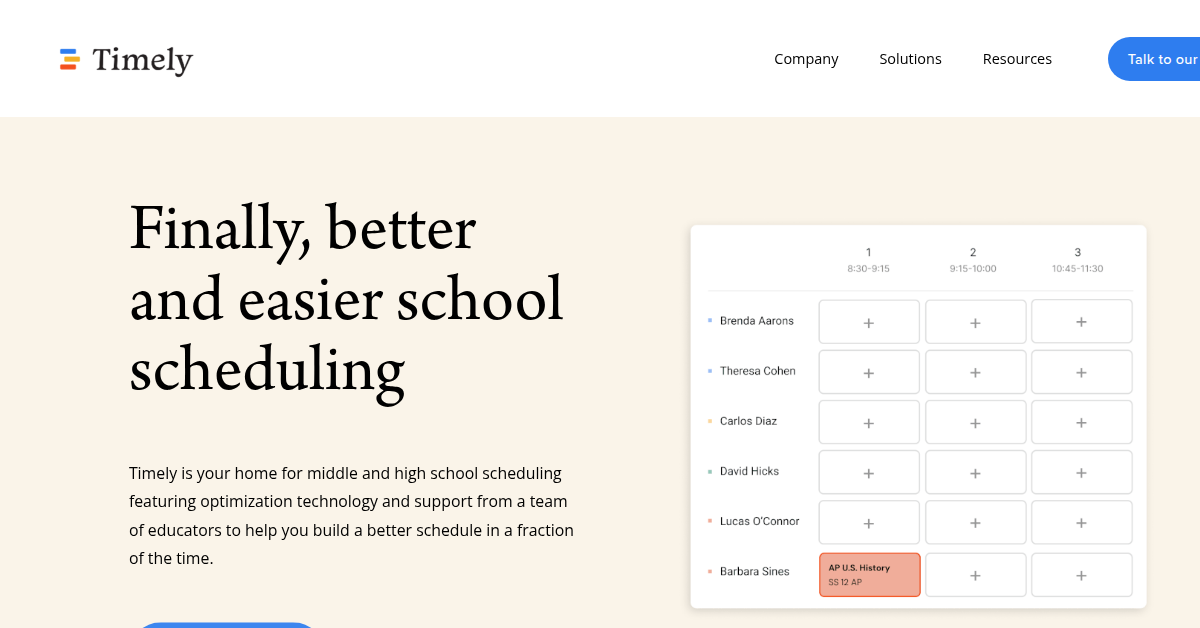Click the Timely wordmark link

tap(142, 61)
